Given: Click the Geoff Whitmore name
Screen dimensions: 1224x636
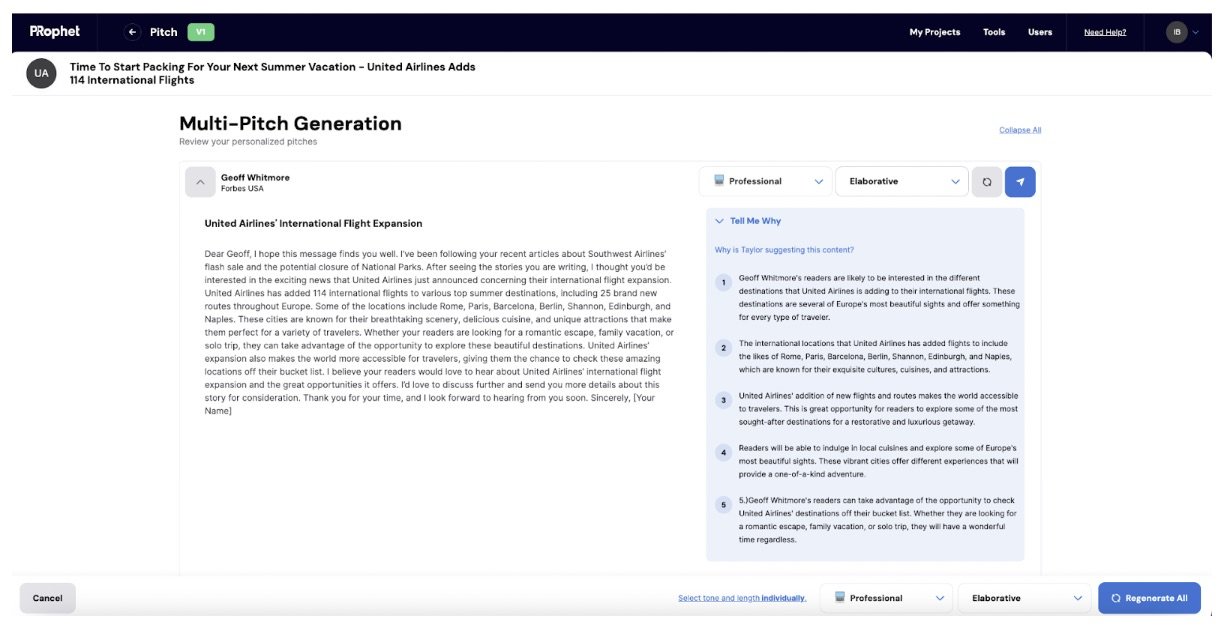Looking at the screenshot, I should coord(255,177).
